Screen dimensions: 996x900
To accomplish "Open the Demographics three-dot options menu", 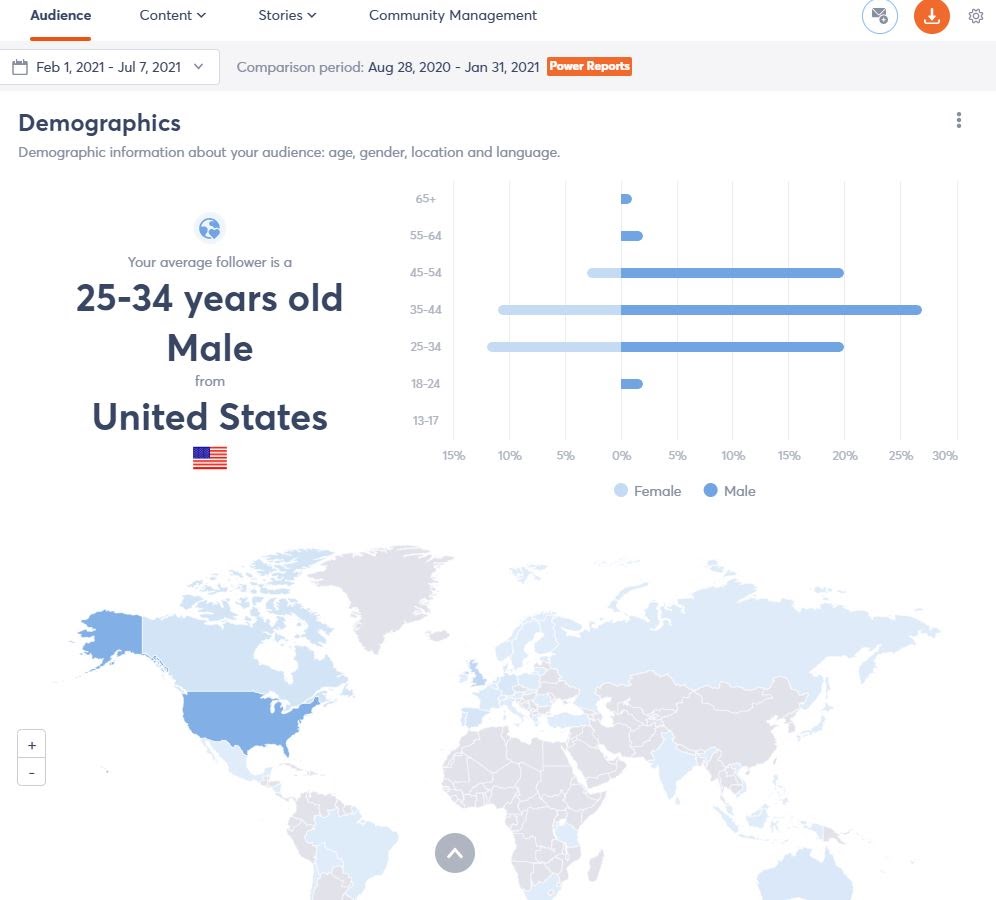I will [959, 120].
